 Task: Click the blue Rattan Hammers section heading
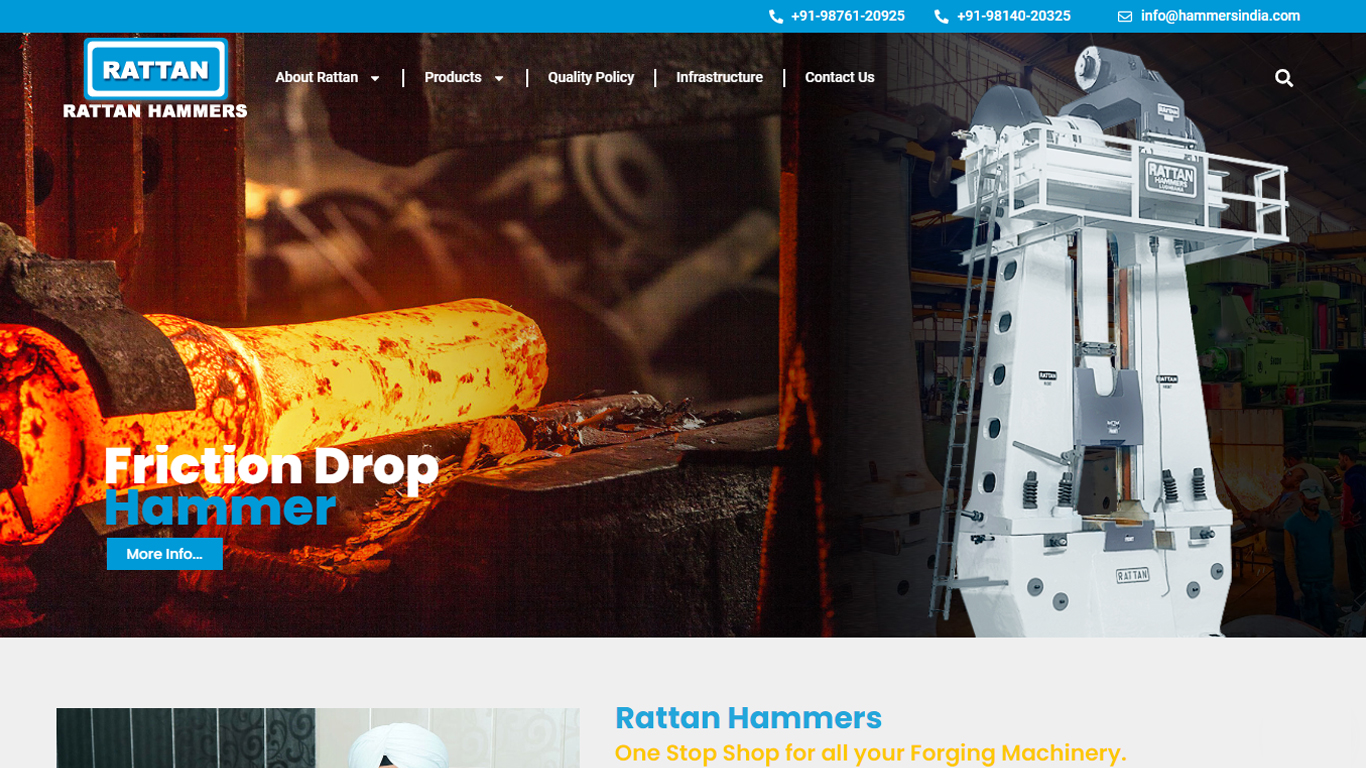click(x=748, y=718)
